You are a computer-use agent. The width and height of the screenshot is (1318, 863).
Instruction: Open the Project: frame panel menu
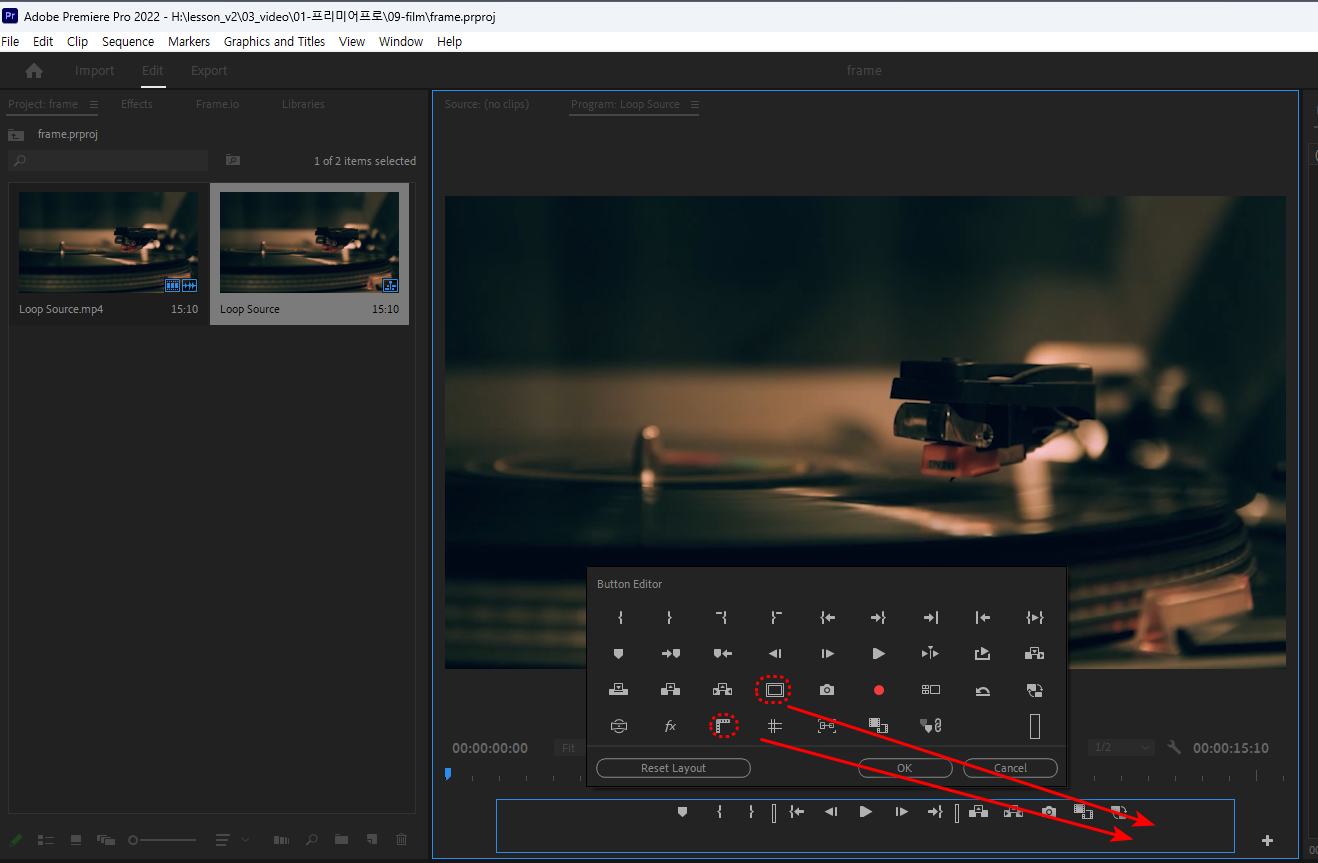pyautogui.click(x=94, y=104)
